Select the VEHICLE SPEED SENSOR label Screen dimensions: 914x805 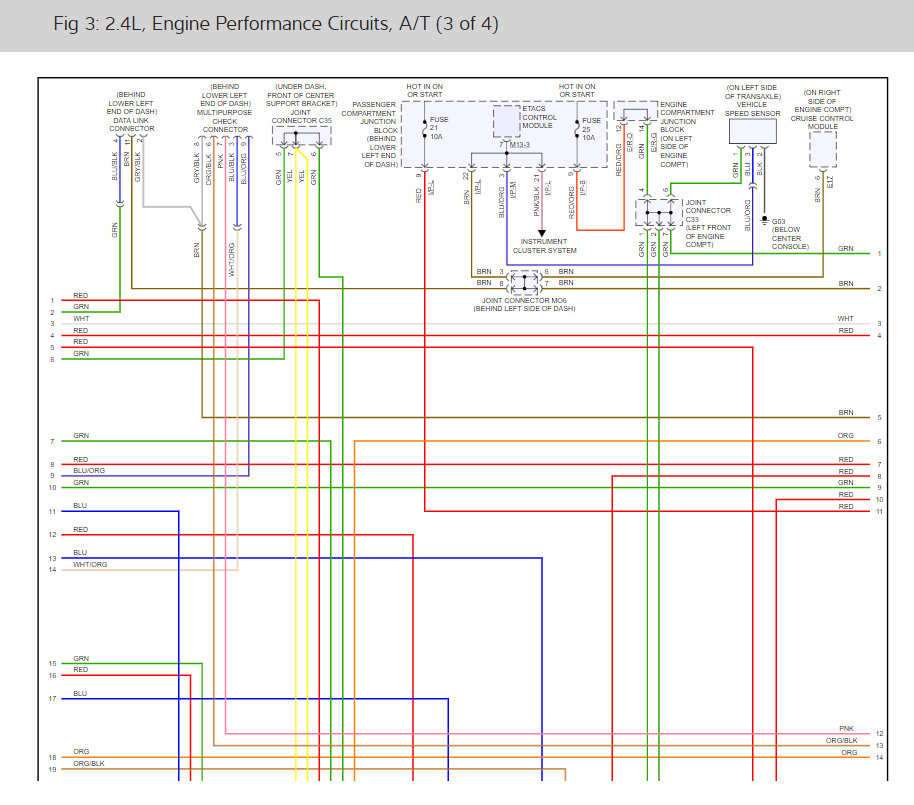point(753,109)
